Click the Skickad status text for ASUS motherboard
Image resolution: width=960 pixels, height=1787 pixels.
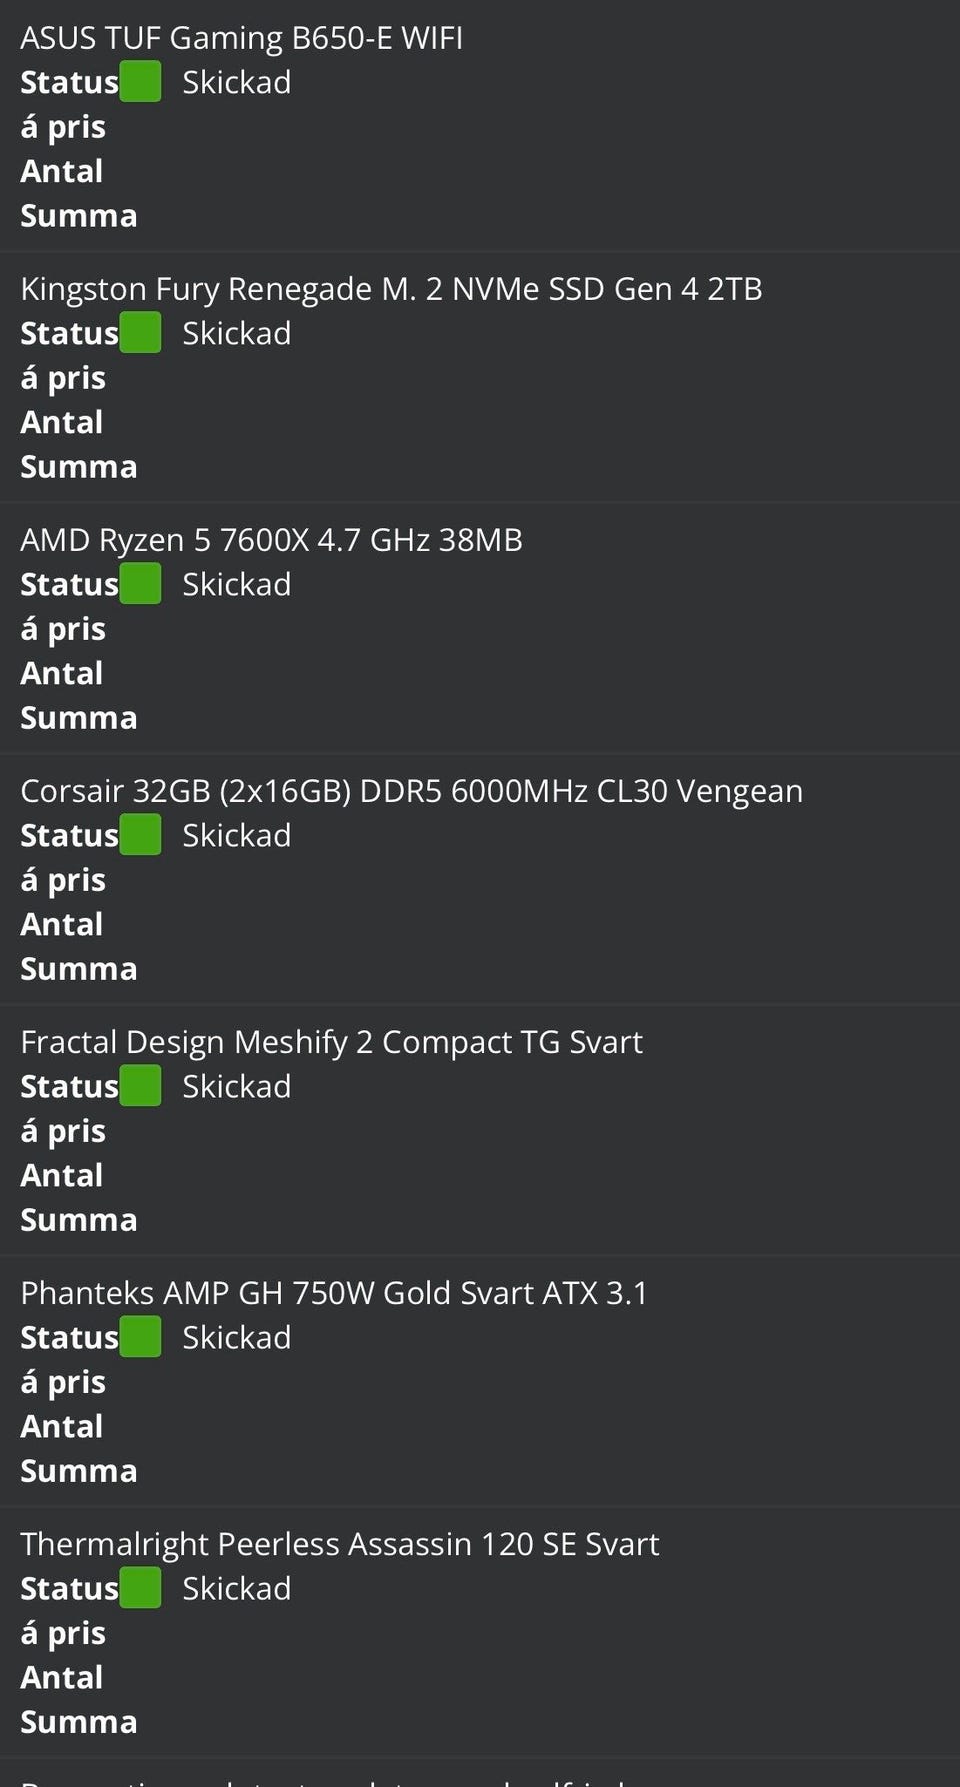pyautogui.click(x=236, y=82)
